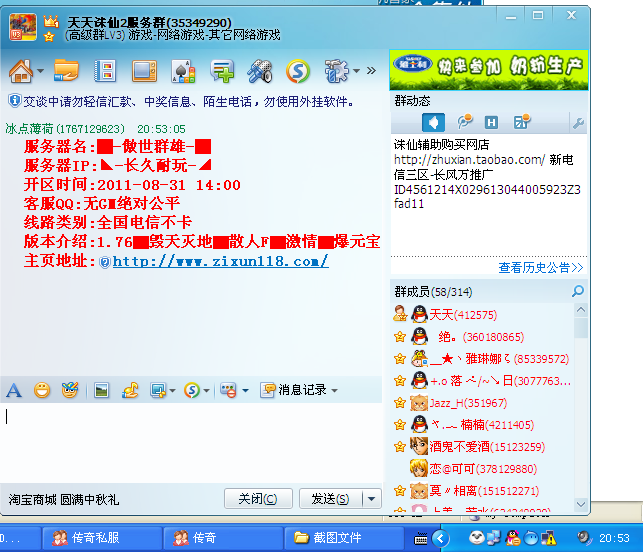Switch to 传奇 taskbar window
Viewport: 643px width, 552px height.
point(223,537)
